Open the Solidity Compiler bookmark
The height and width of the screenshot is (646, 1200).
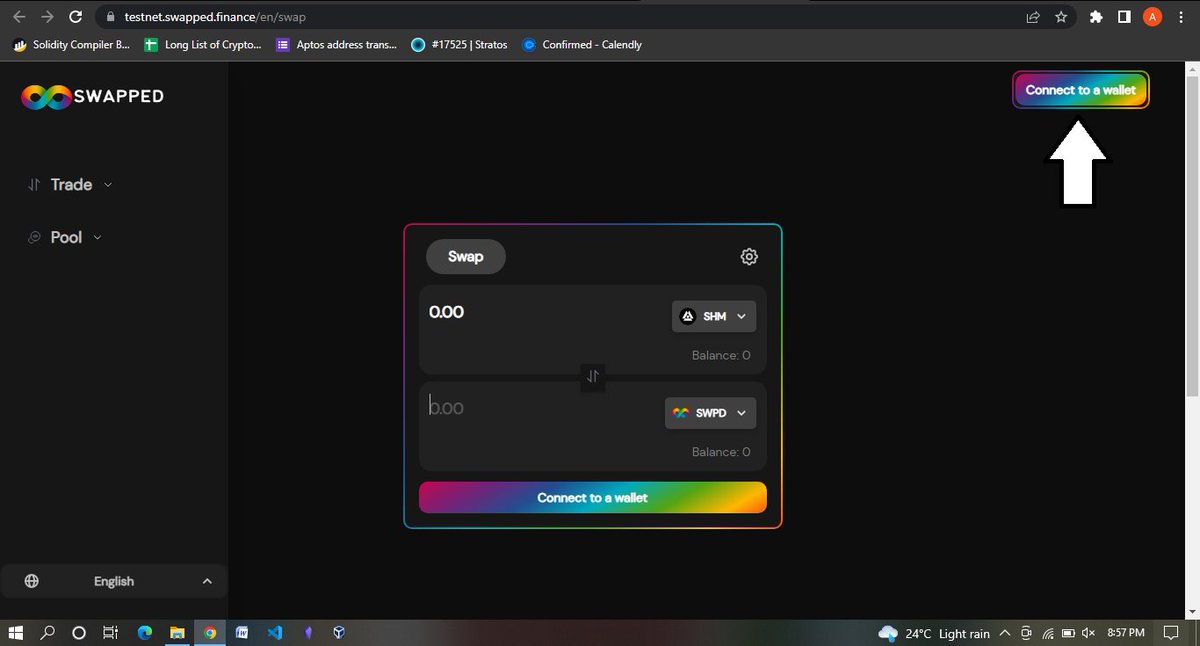point(71,45)
